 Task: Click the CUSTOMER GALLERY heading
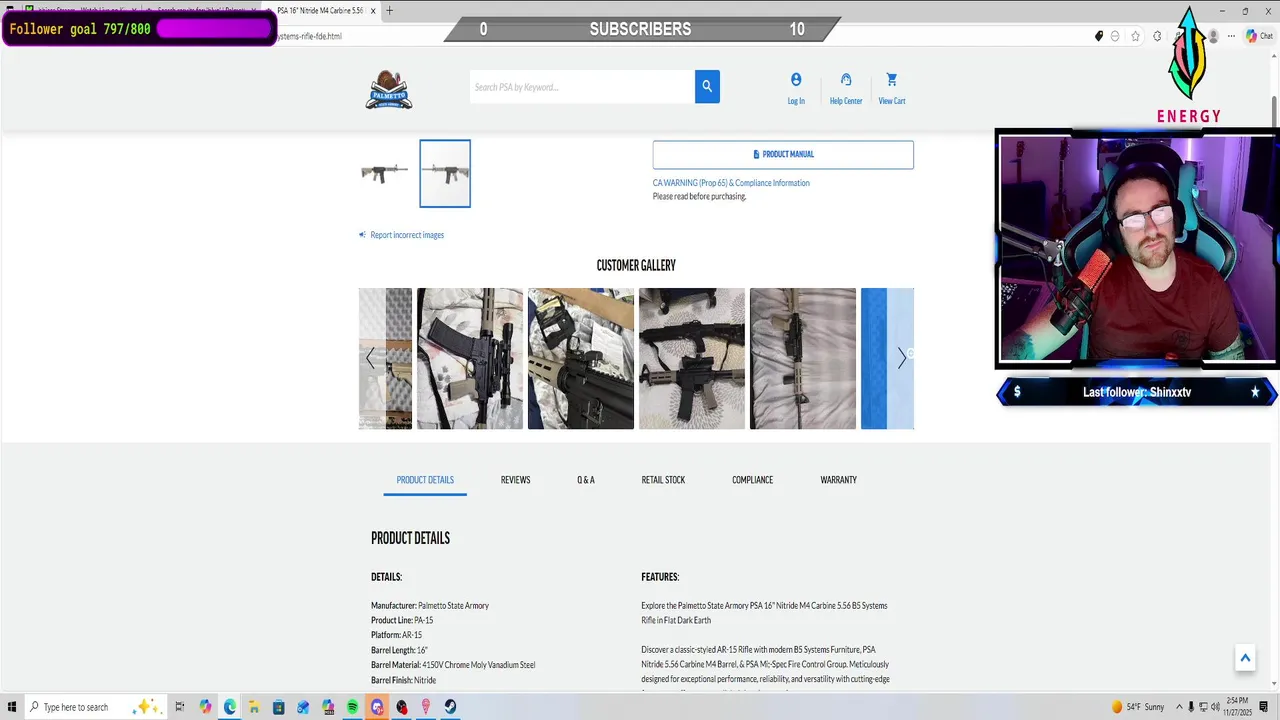click(636, 266)
